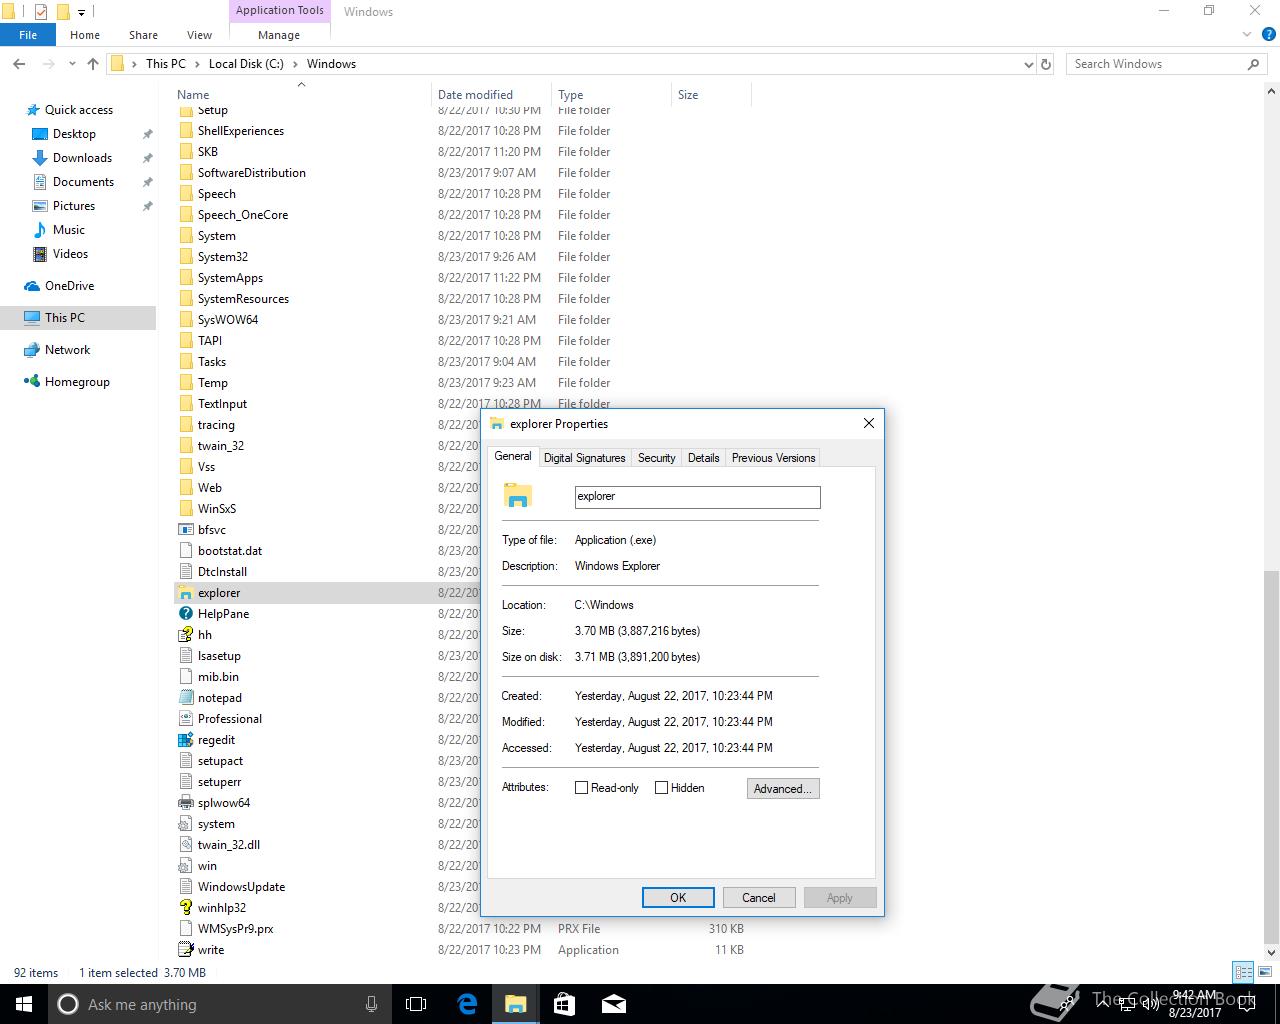Click the regedit file icon
The height and width of the screenshot is (1024, 1280).
(x=185, y=740)
